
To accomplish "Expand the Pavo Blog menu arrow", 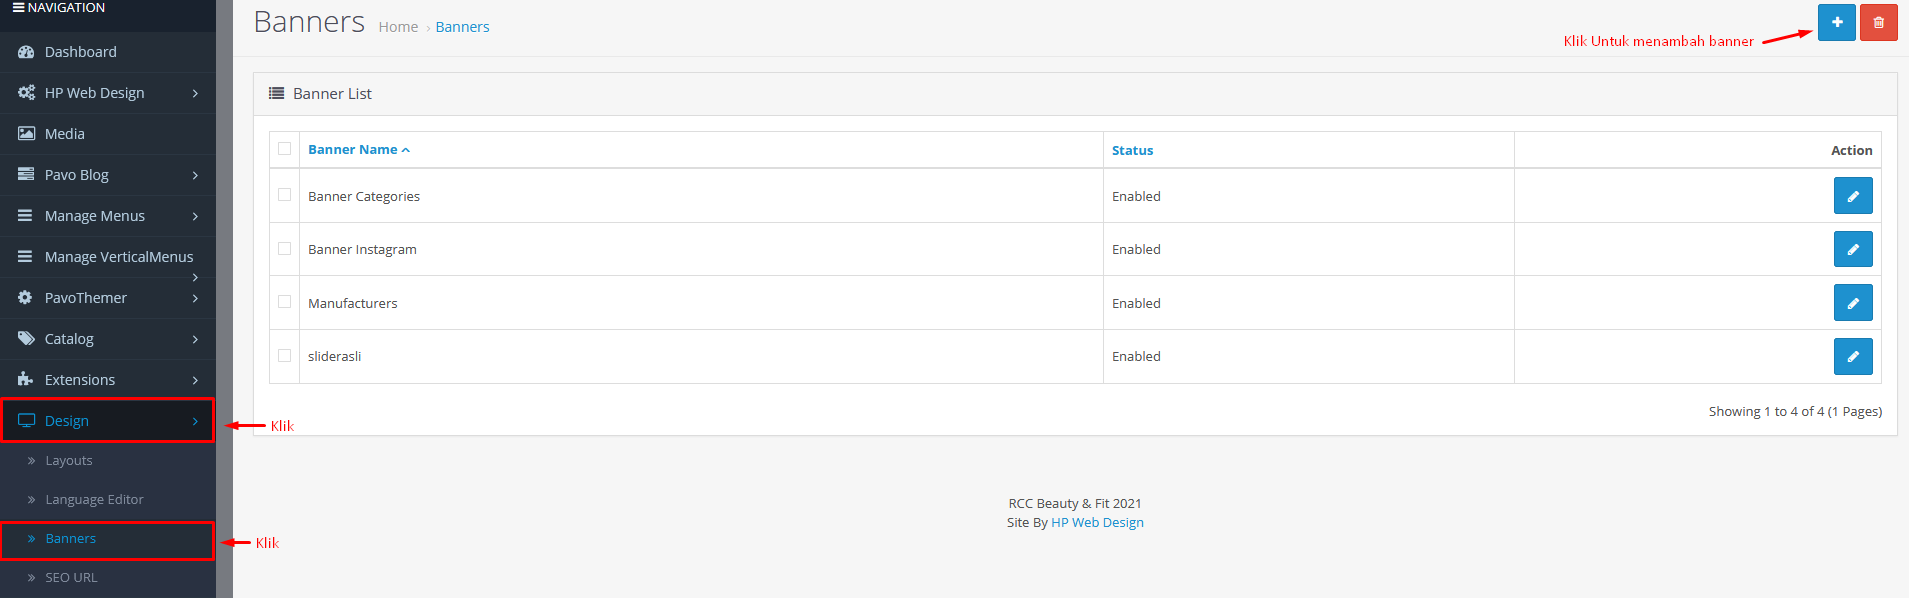I will pyautogui.click(x=195, y=175).
